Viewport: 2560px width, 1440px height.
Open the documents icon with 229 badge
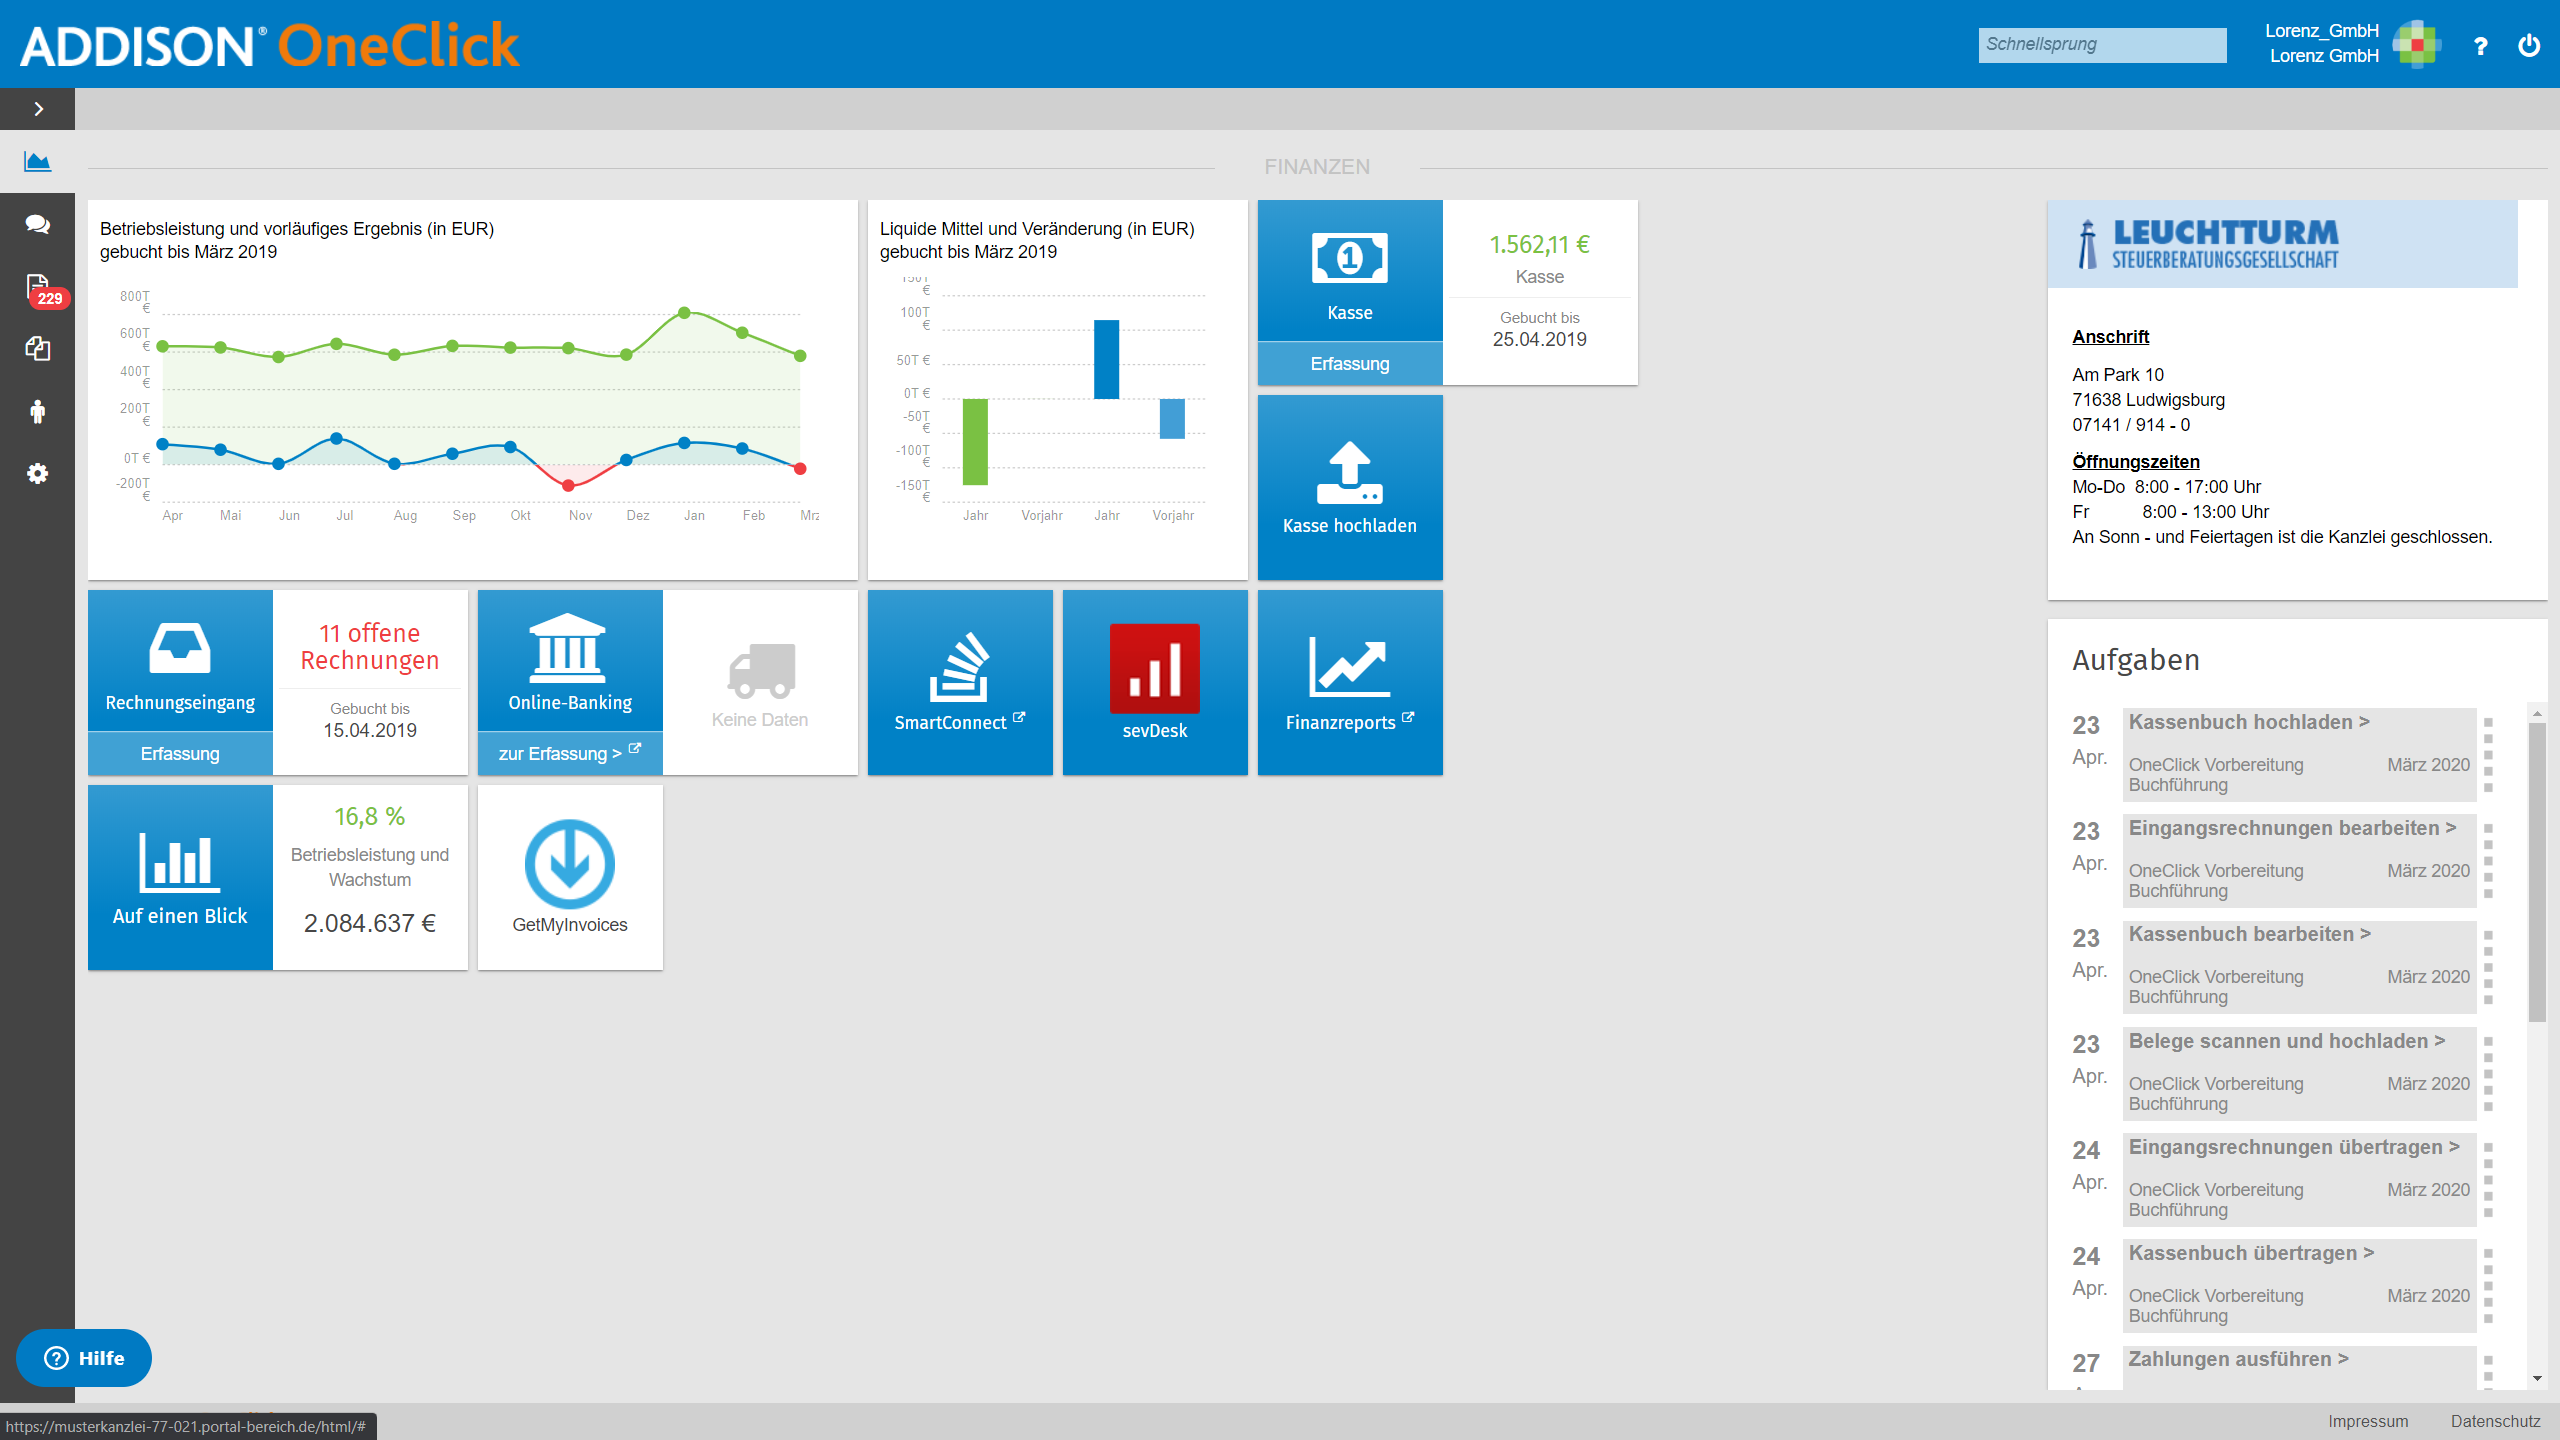click(x=40, y=289)
